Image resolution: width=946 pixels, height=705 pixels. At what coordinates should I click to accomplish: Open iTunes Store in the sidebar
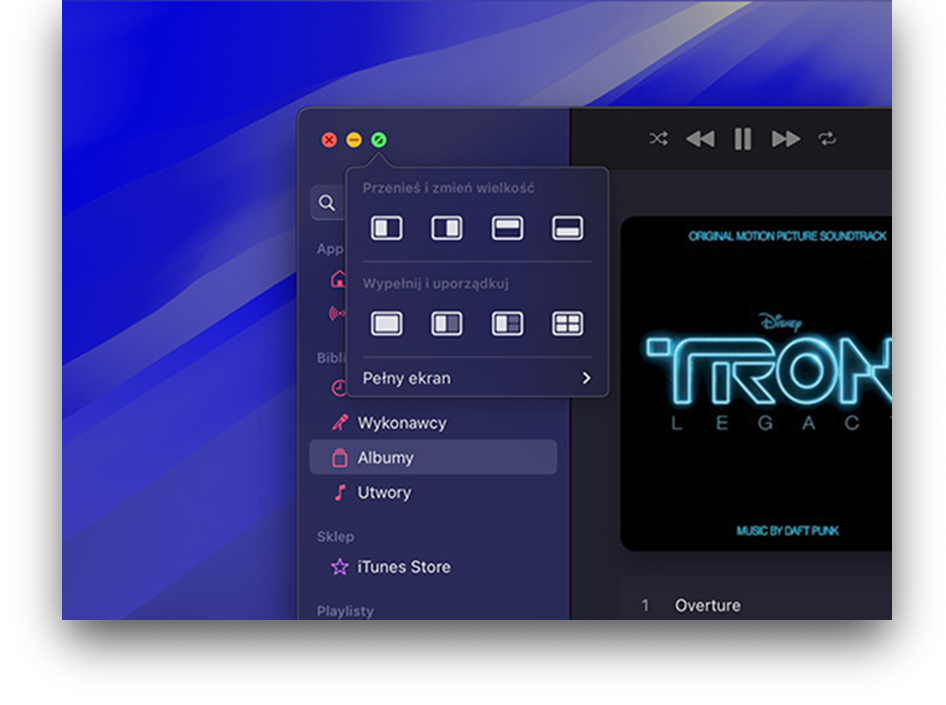point(433,567)
